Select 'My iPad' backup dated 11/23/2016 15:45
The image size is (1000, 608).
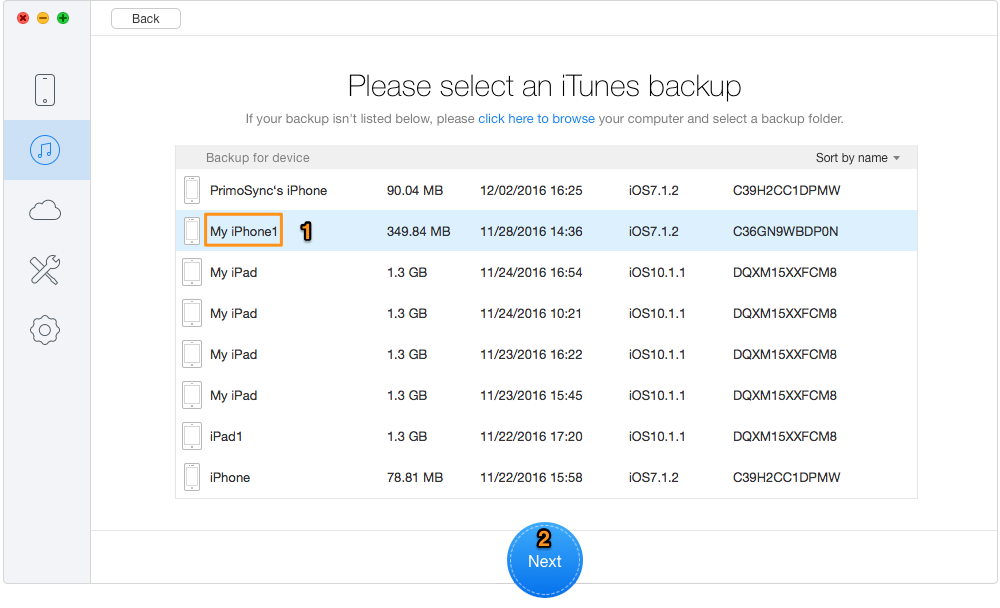tap(233, 396)
